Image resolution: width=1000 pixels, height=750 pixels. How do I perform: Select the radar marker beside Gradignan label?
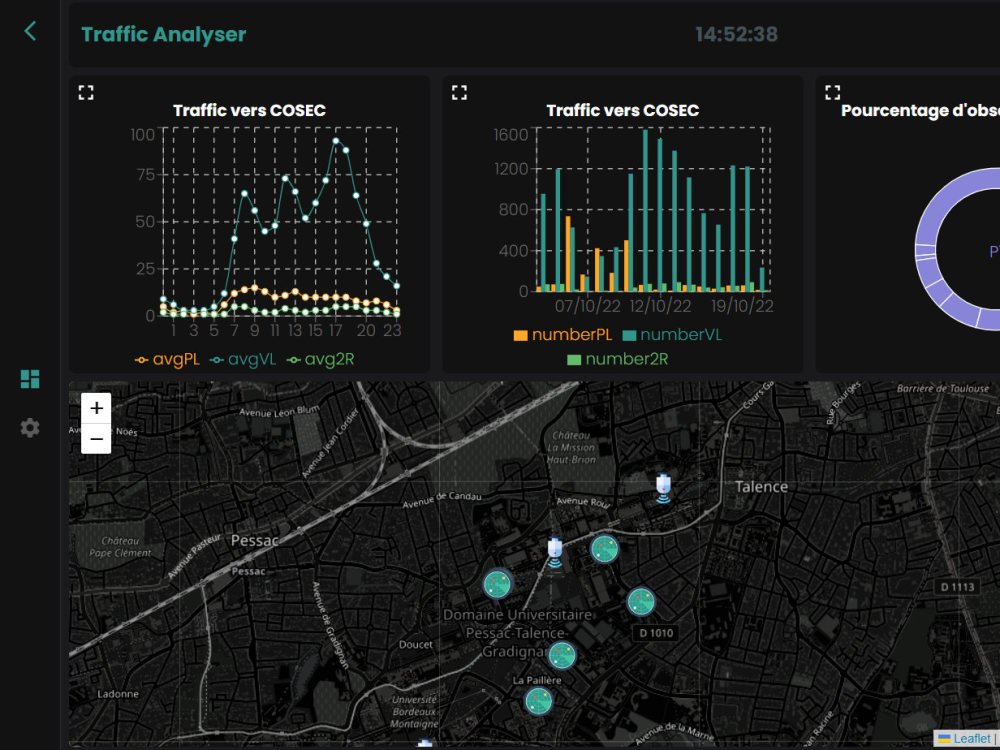[x=562, y=654]
